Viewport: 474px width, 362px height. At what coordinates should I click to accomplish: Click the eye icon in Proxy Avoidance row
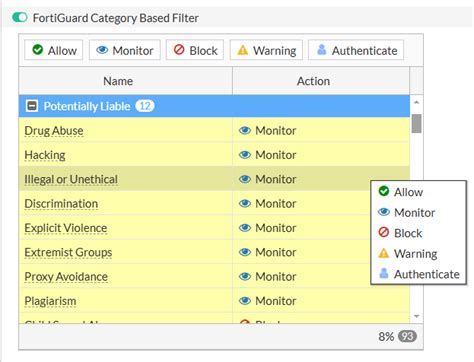[245, 277]
